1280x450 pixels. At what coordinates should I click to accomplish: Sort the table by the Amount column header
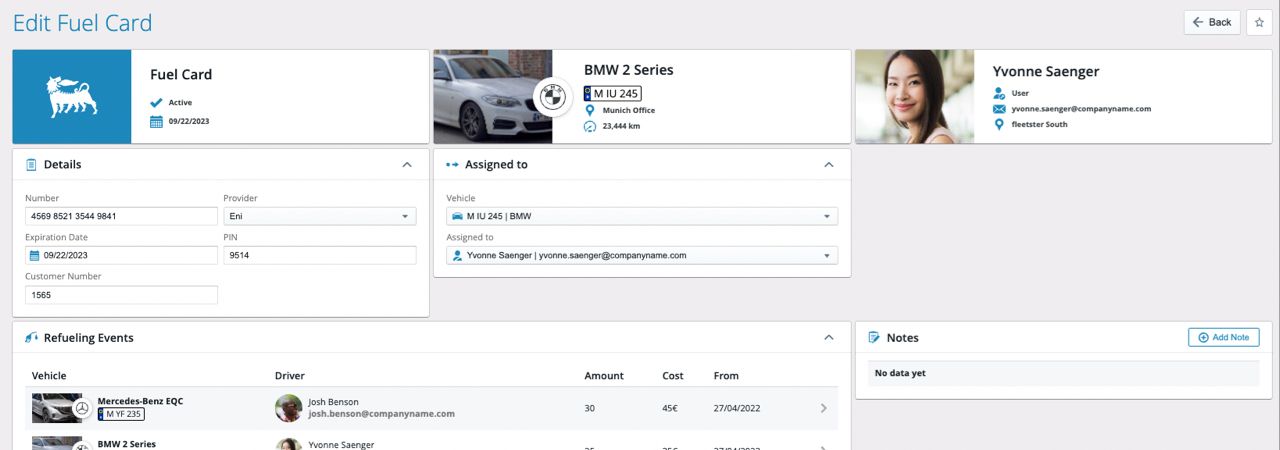coord(604,376)
